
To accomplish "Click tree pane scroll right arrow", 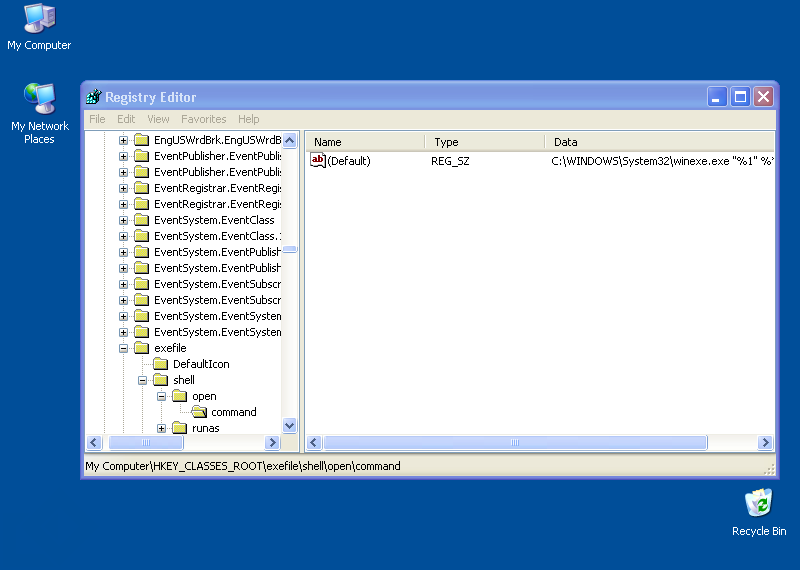I will tap(272, 442).
